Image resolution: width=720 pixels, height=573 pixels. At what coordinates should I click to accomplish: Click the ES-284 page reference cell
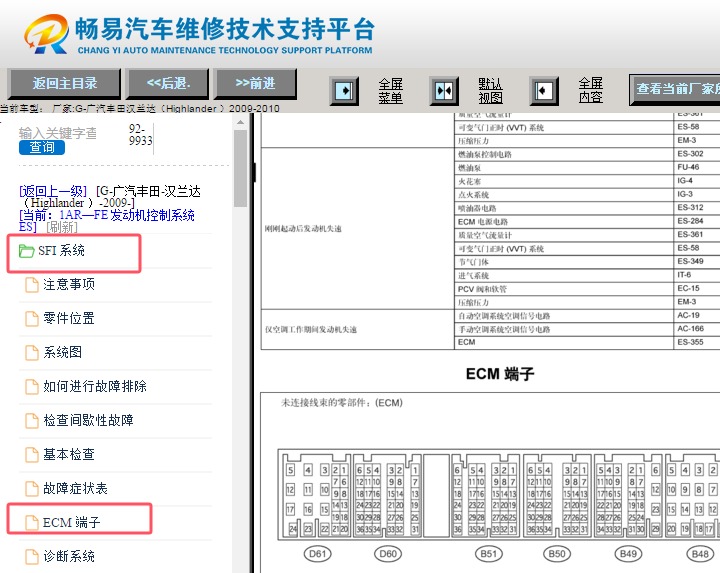point(697,221)
